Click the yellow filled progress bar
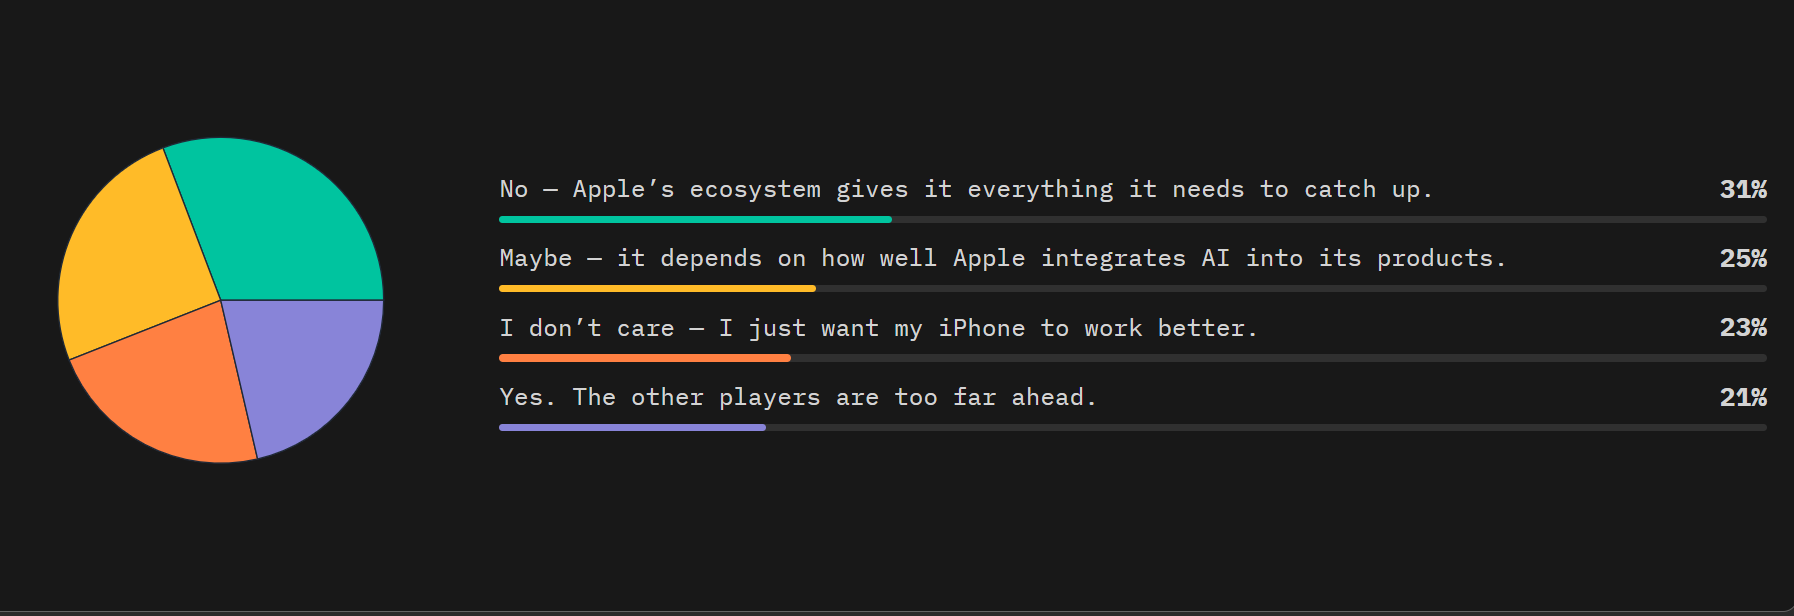This screenshot has height=616, width=1794. pyautogui.click(x=657, y=288)
